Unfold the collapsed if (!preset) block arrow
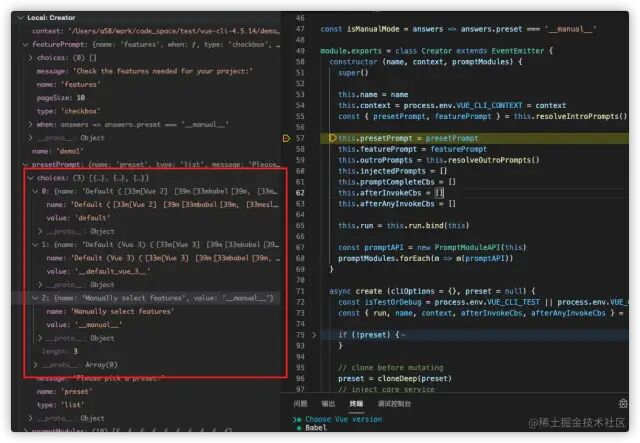Image resolution: width=640 pixels, height=443 pixels. pyautogui.click(x=314, y=335)
